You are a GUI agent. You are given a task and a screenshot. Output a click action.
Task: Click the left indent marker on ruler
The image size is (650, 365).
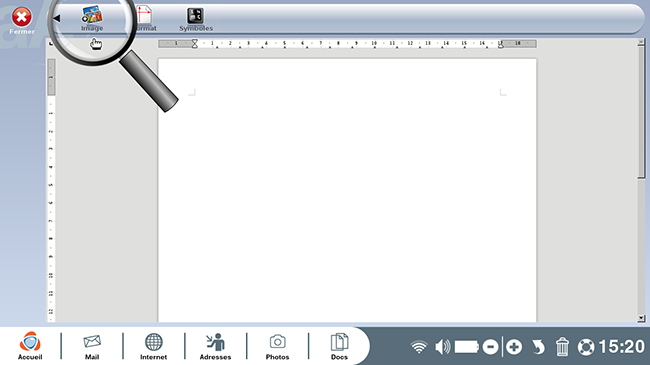[x=194, y=44]
